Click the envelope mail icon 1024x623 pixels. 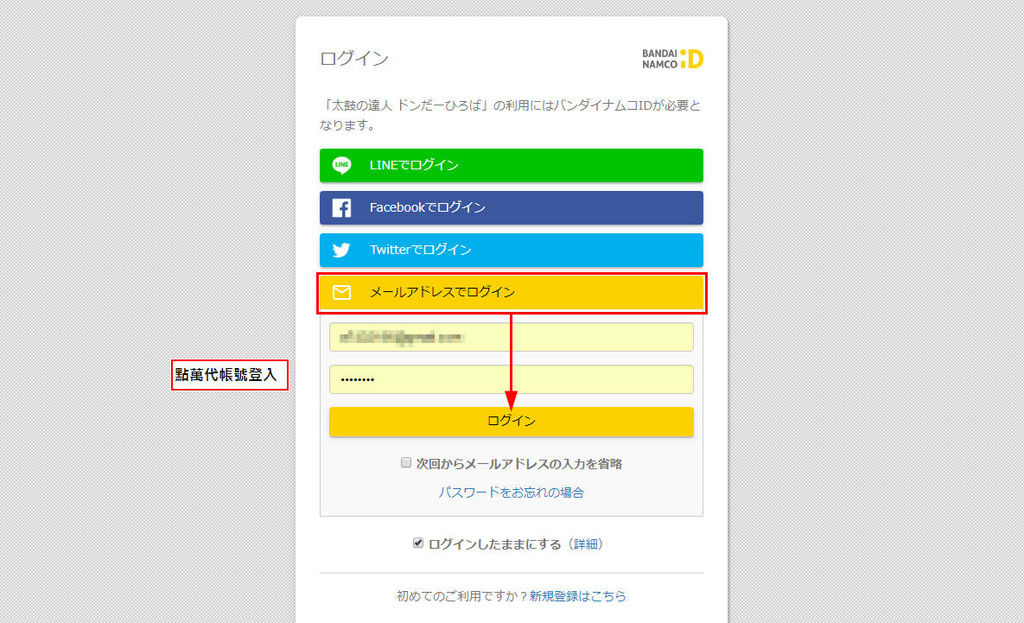(x=342, y=292)
